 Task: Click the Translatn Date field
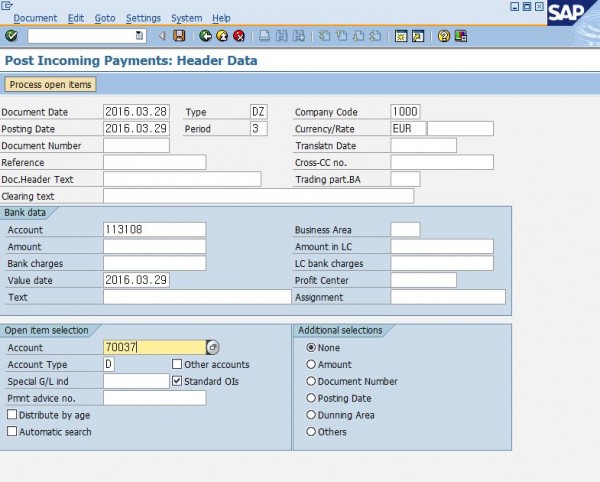pos(424,145)
